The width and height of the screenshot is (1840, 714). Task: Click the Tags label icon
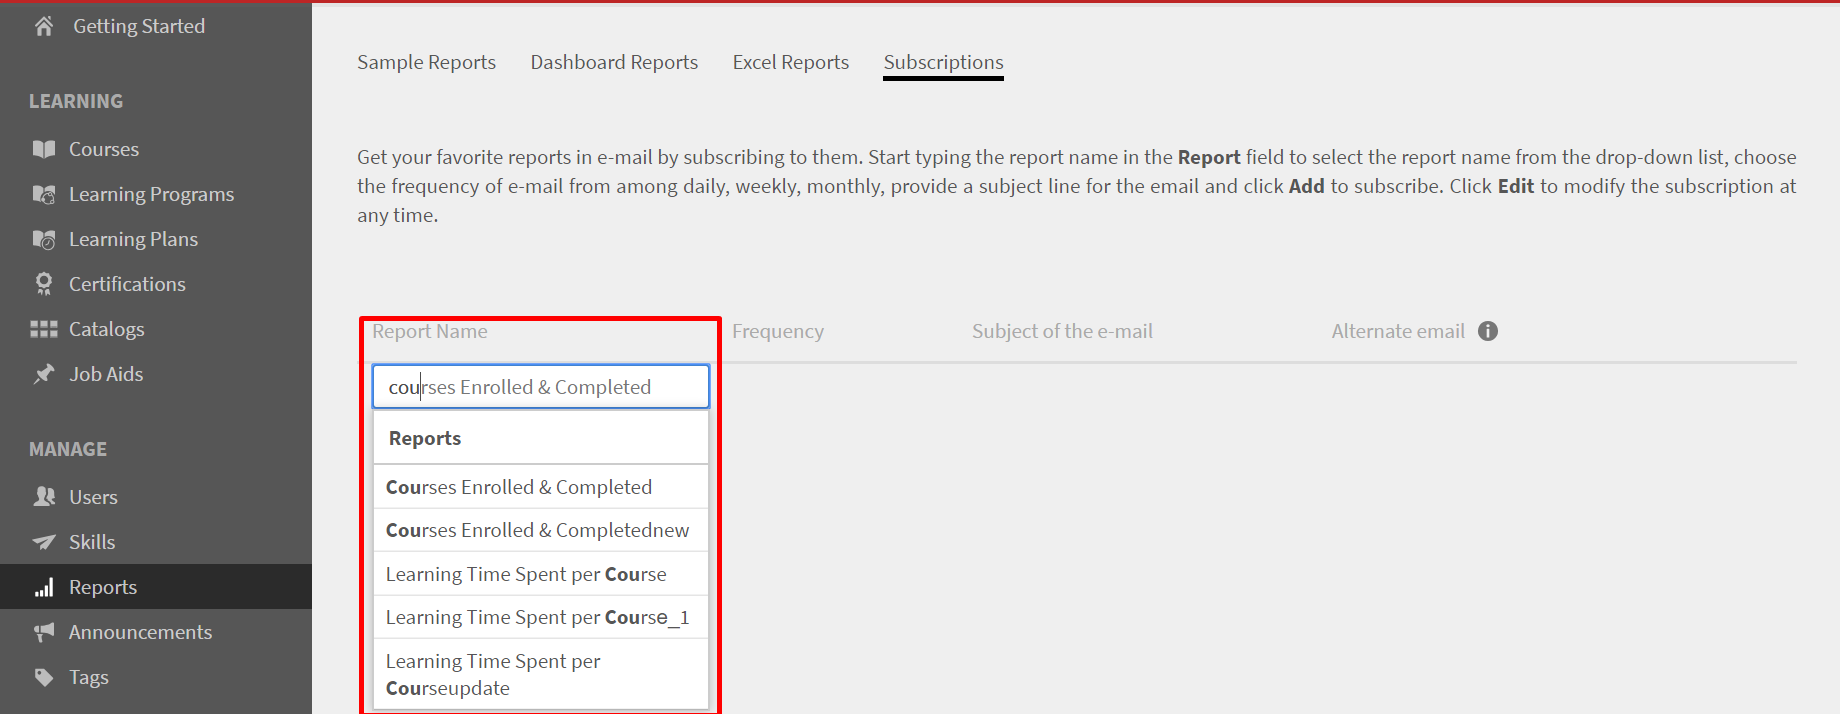[44, 677]
